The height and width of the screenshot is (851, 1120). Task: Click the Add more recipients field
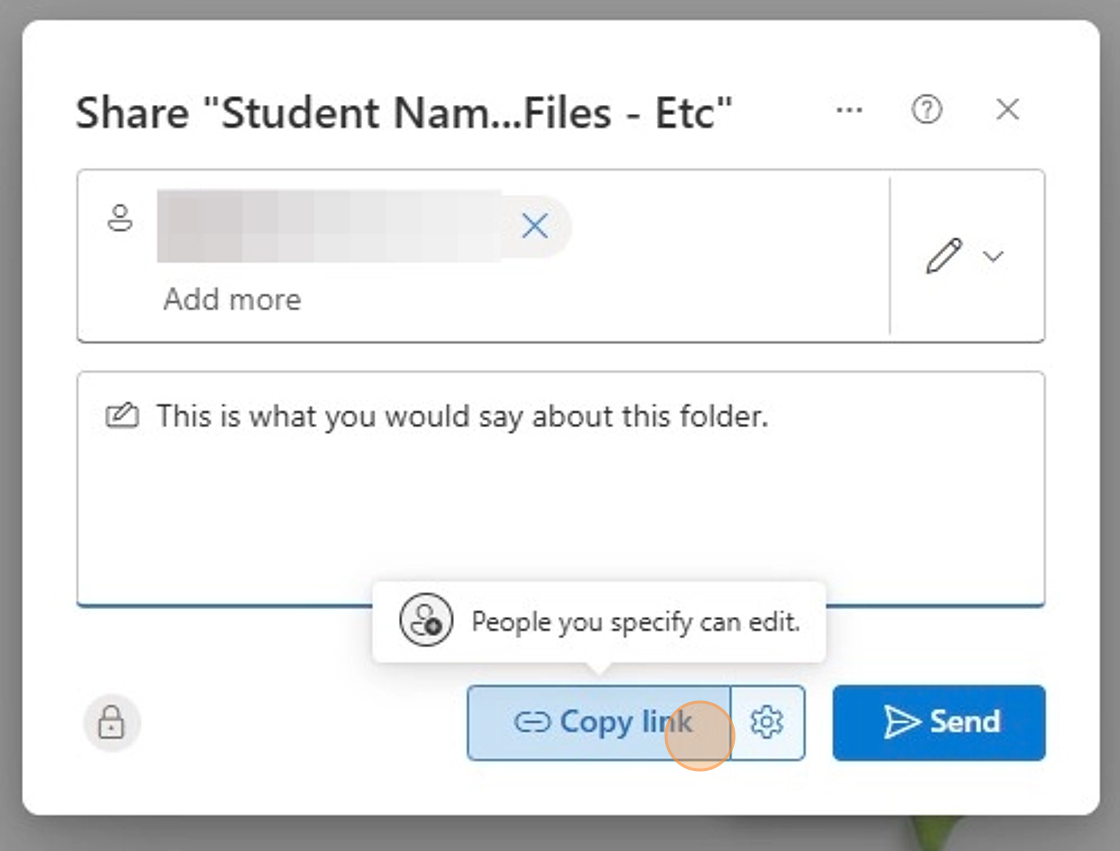232,299
